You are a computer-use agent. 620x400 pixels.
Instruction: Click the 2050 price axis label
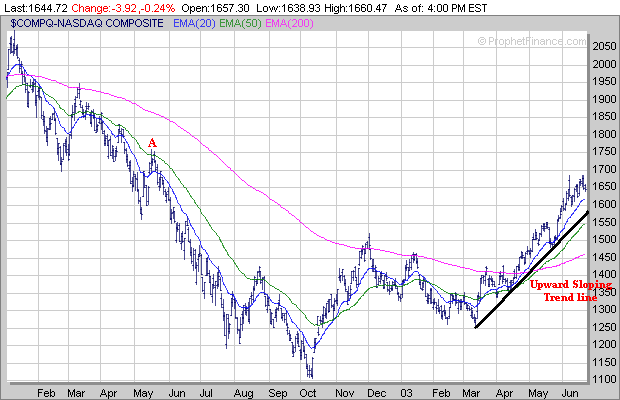click(604, 46)
